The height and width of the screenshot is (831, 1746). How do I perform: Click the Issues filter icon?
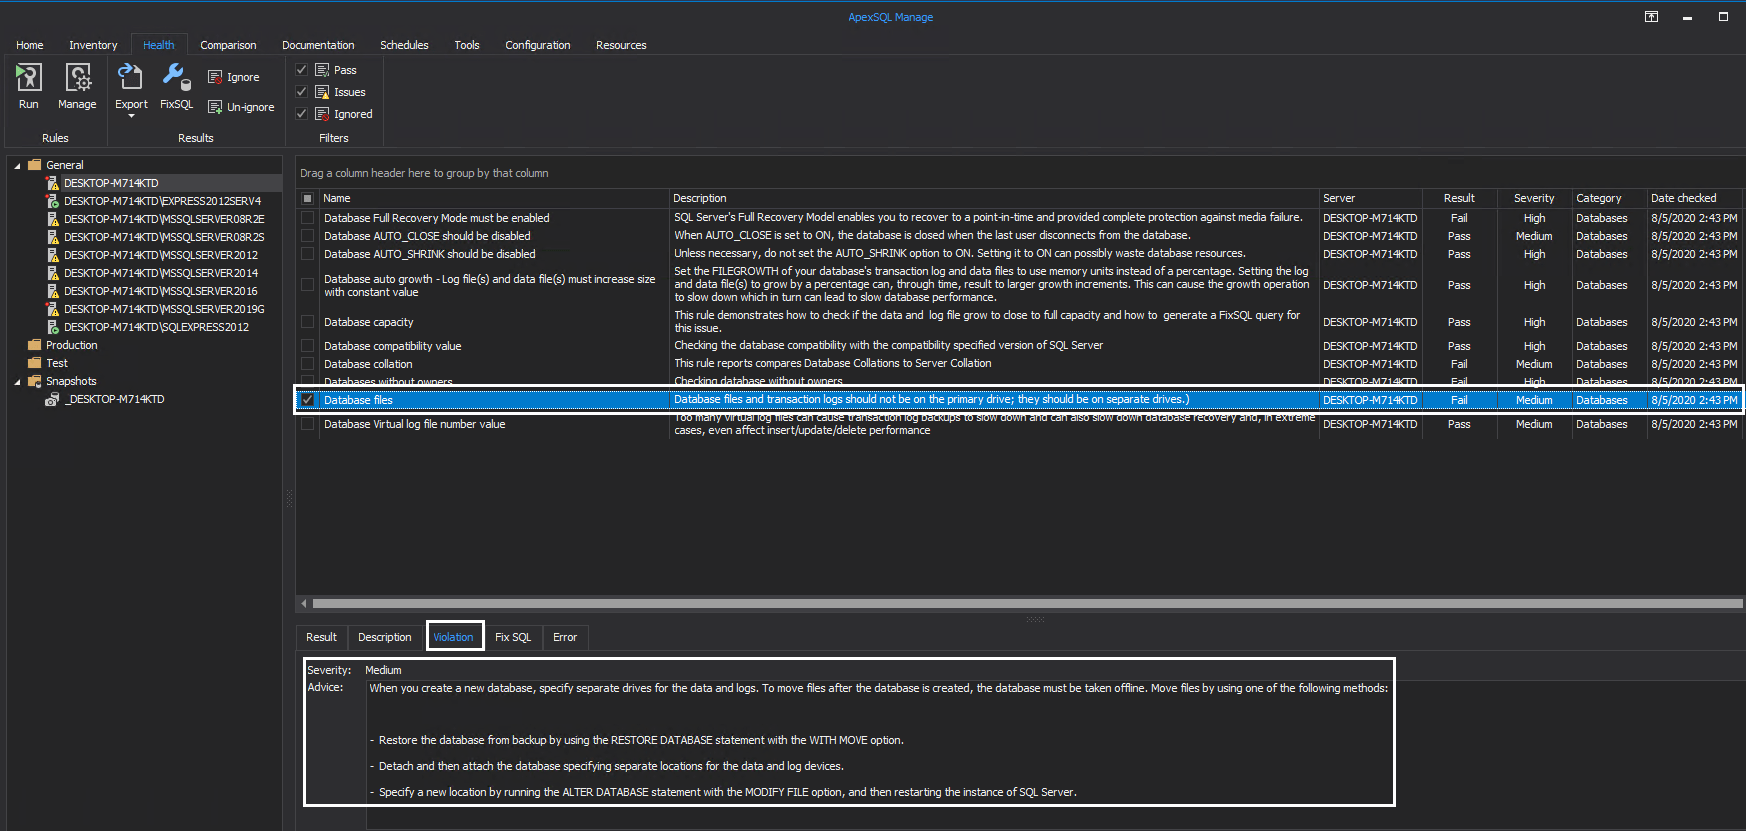point(322,92)
